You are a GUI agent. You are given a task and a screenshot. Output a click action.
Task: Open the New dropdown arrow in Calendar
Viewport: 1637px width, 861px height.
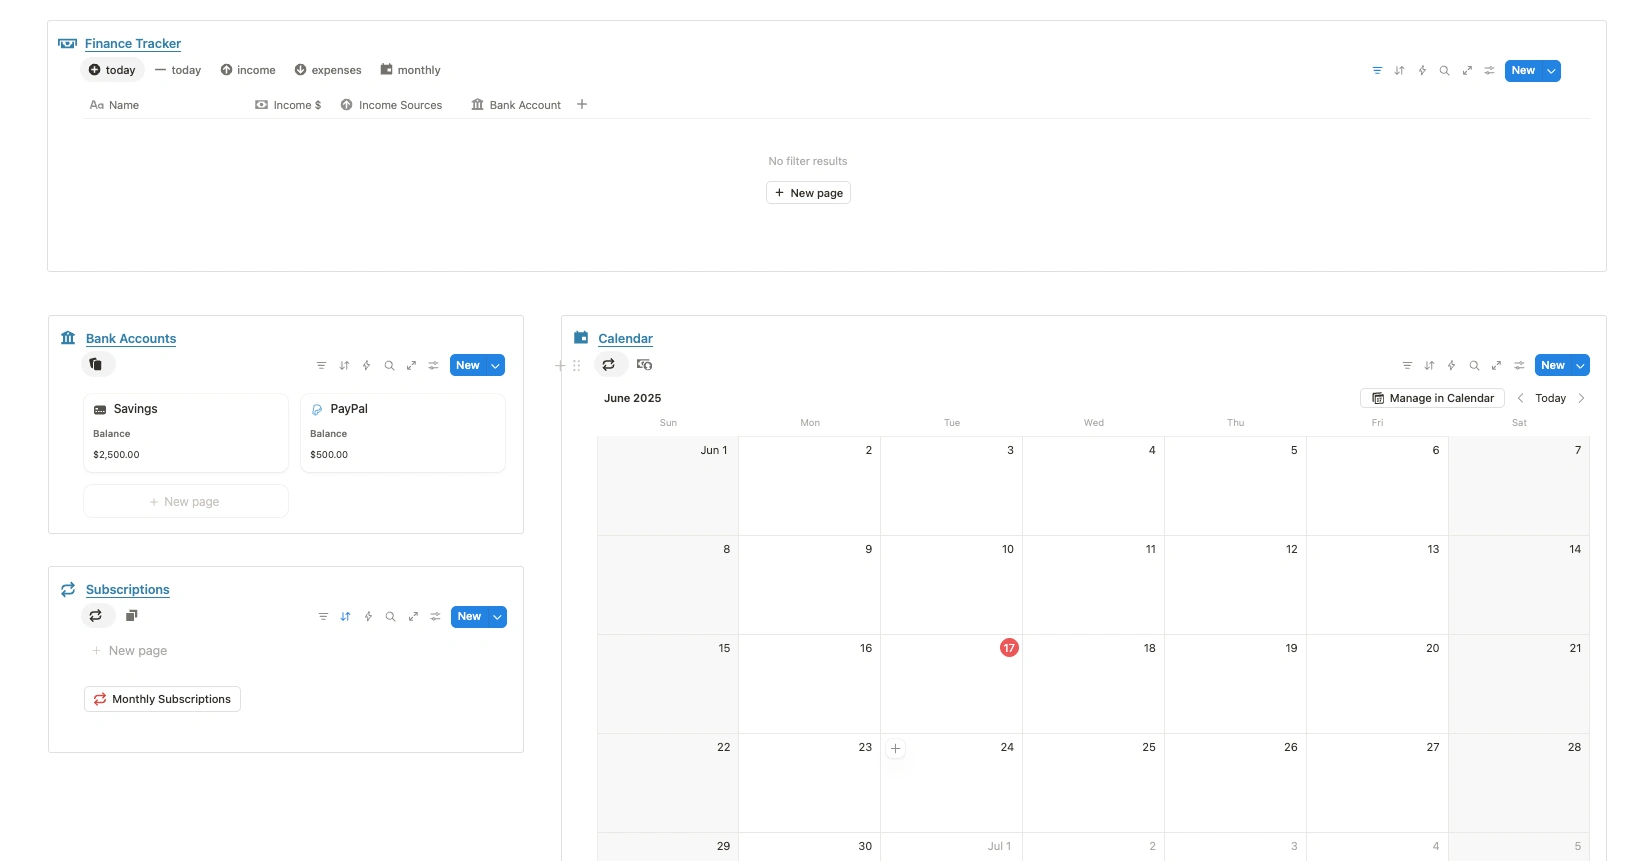[x=1580, y=366]
